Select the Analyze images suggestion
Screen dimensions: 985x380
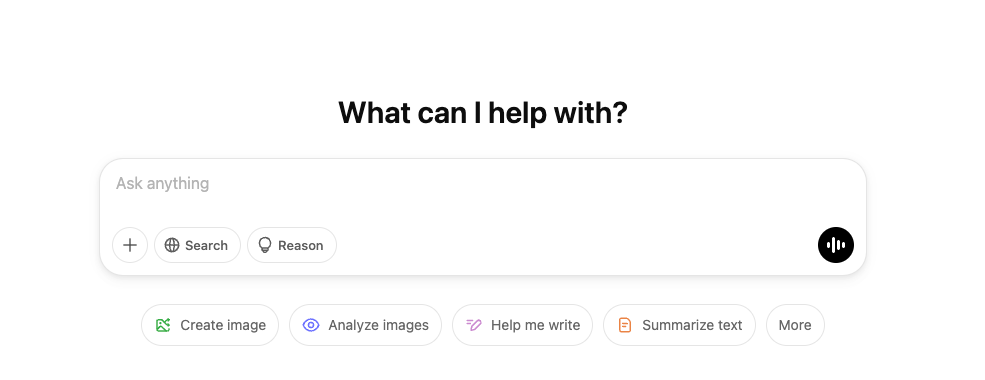click(x=366, y=325)
